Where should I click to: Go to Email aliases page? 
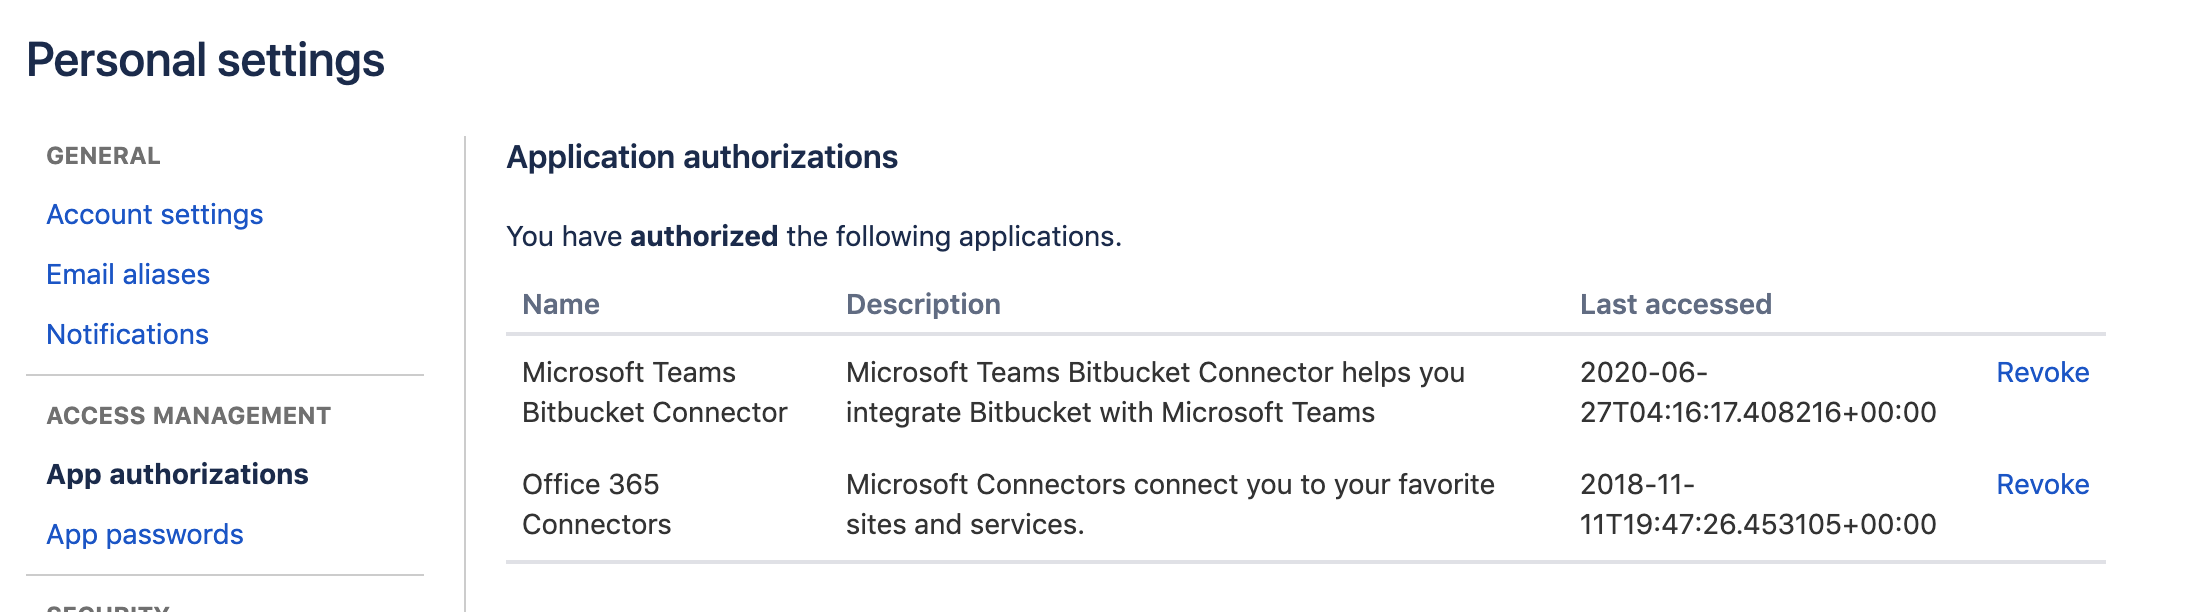(128, 274)
